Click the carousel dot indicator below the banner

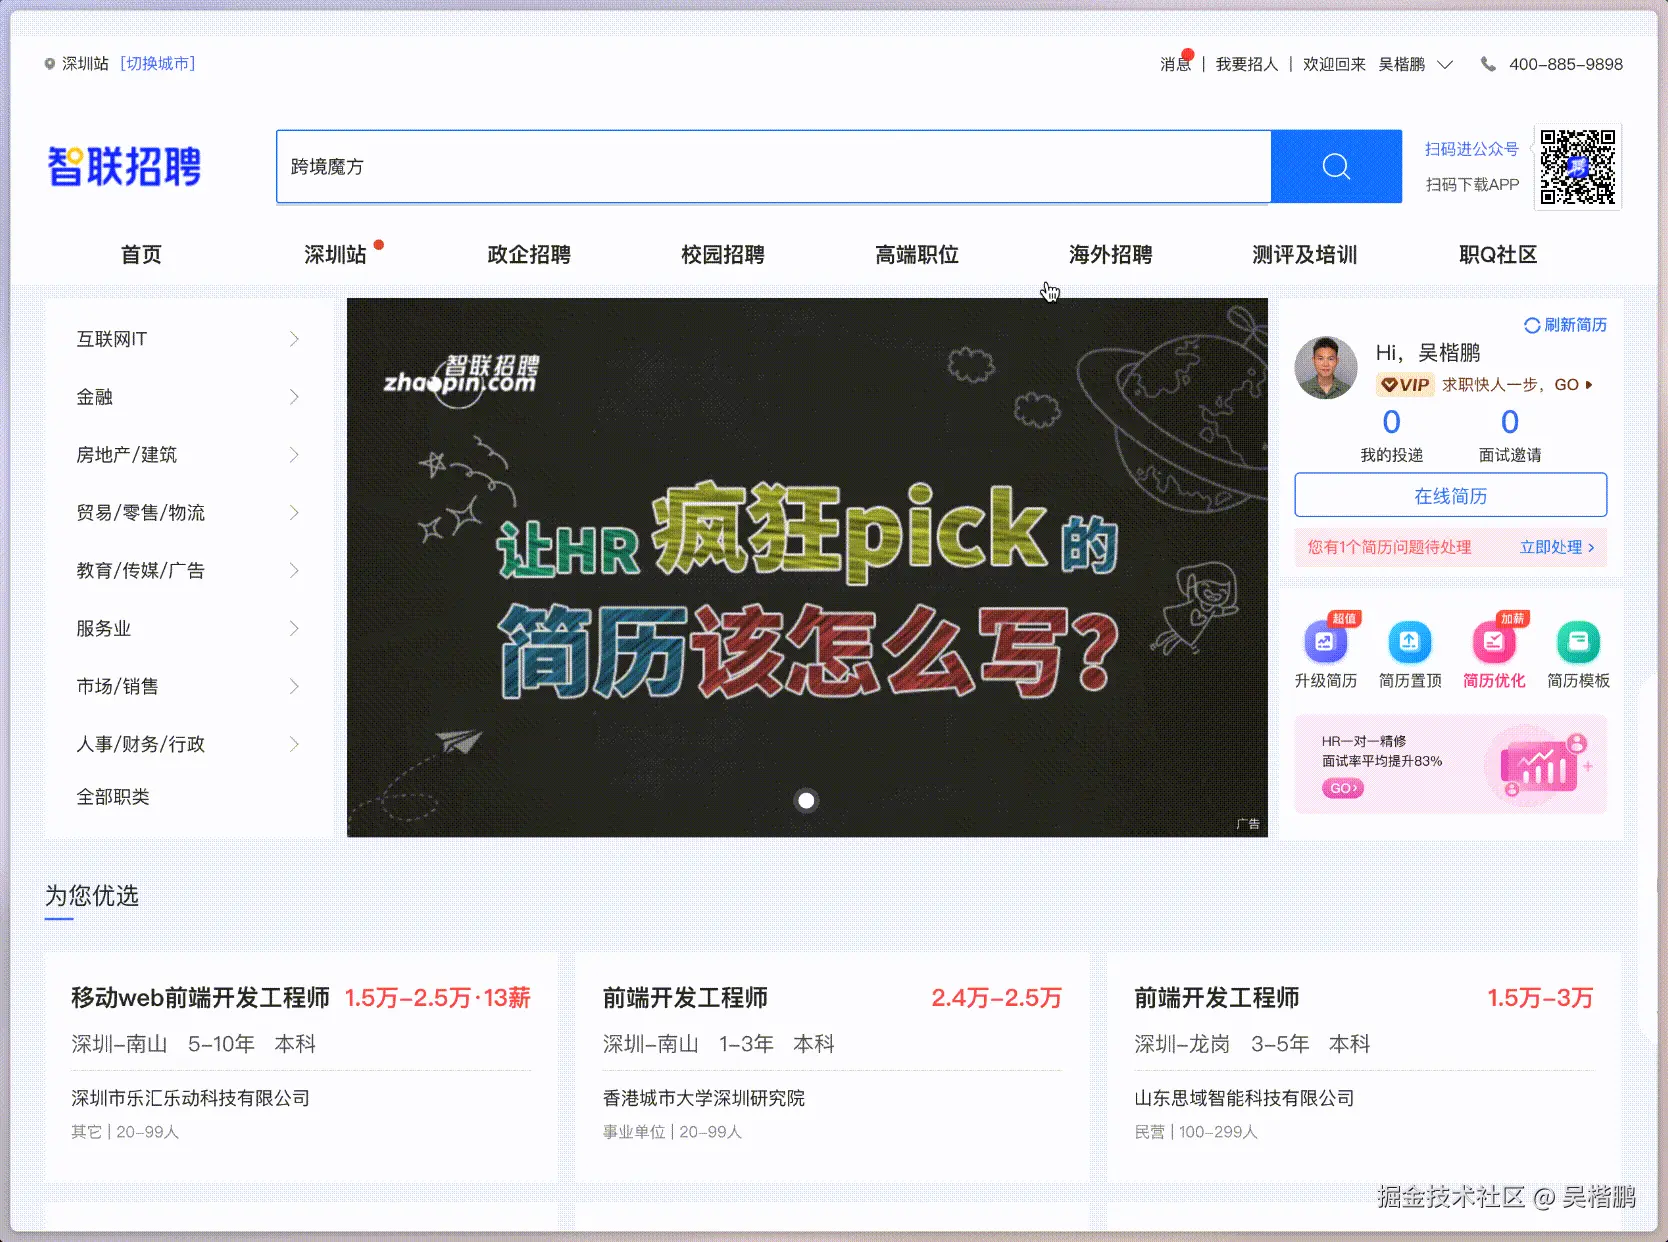coord(806,800)
